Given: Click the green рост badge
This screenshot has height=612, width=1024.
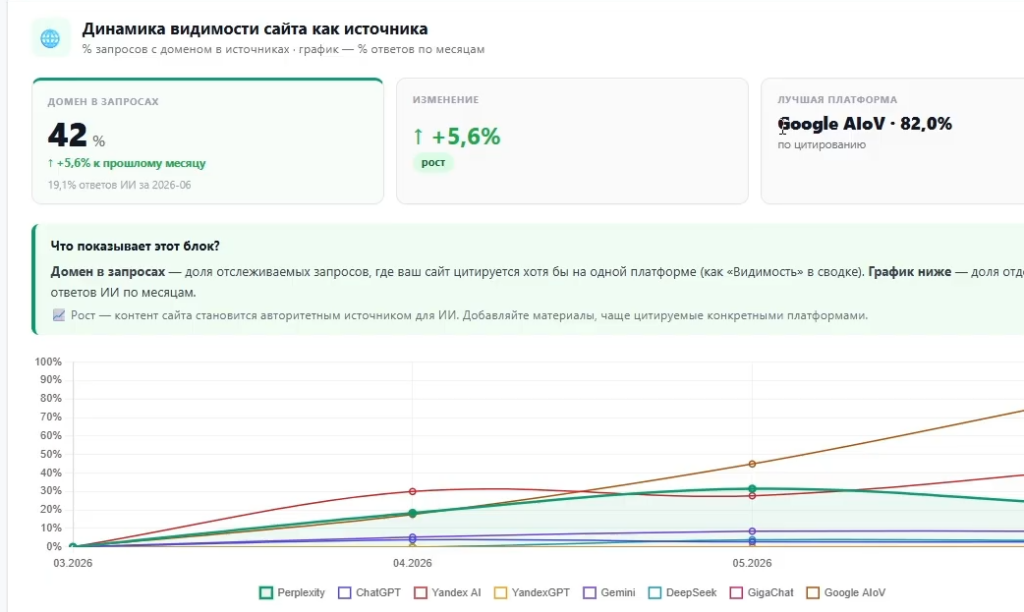Looking at the screenshot, I should pyautogui.click(x=433, y=162).
